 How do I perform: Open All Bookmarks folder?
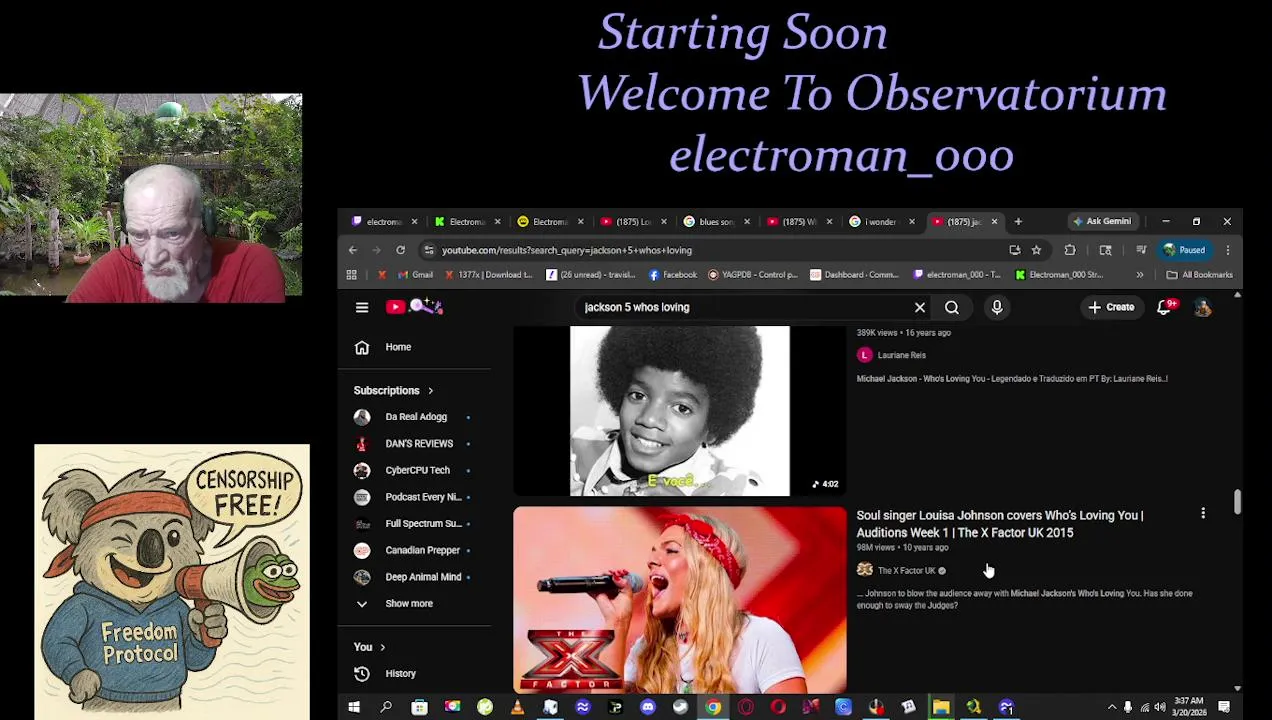pyautogui.click(x=1200, y=275)
